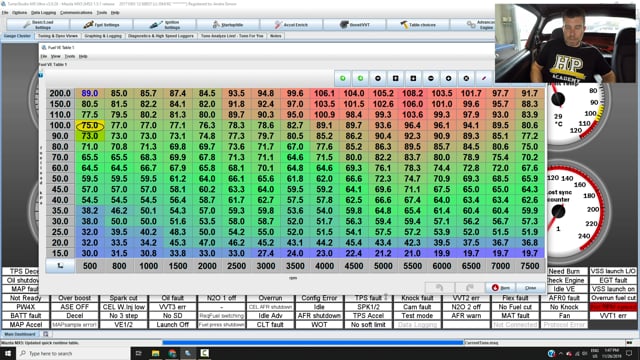The height and width of the screenshot is (360, 640).
Task: Click the Knock fault indicator
Action: 417,298
